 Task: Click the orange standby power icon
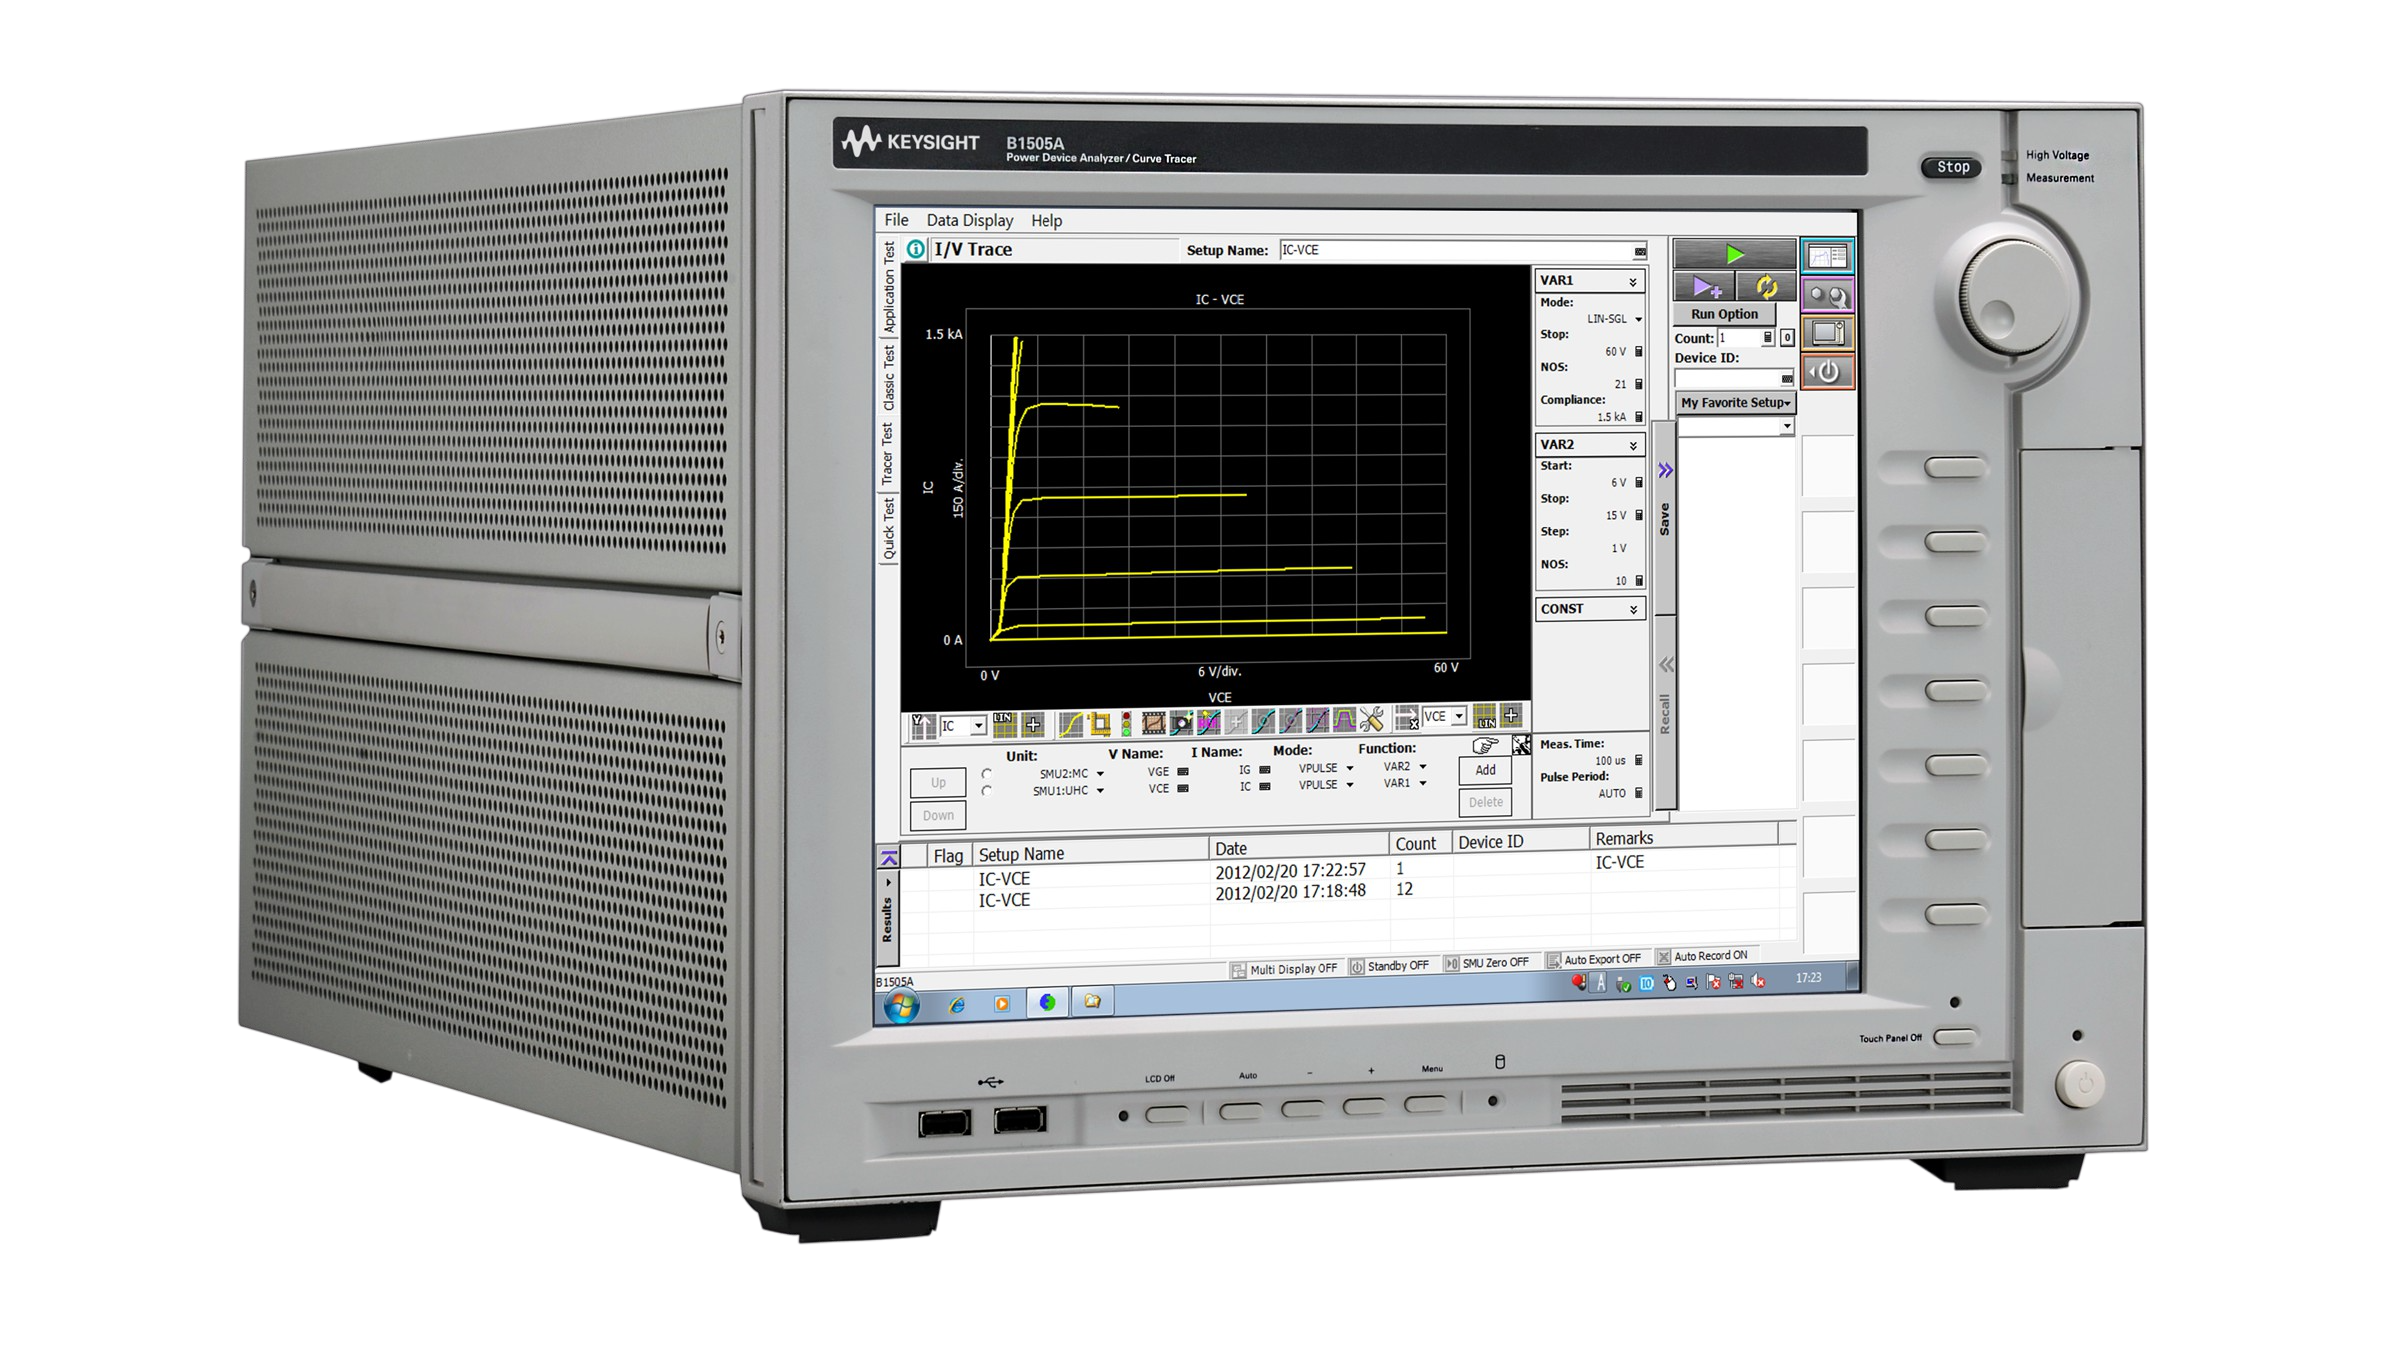pyautogui.click(x=1828, y=371)
